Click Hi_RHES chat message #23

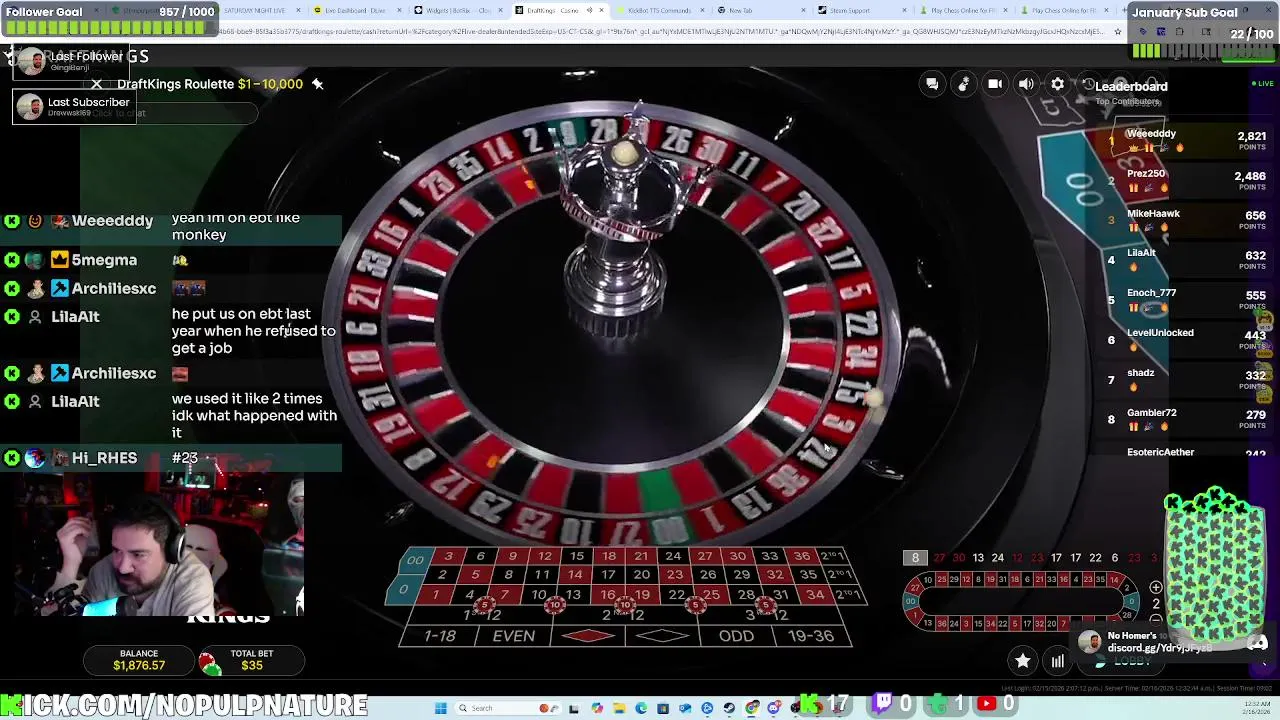171,458
